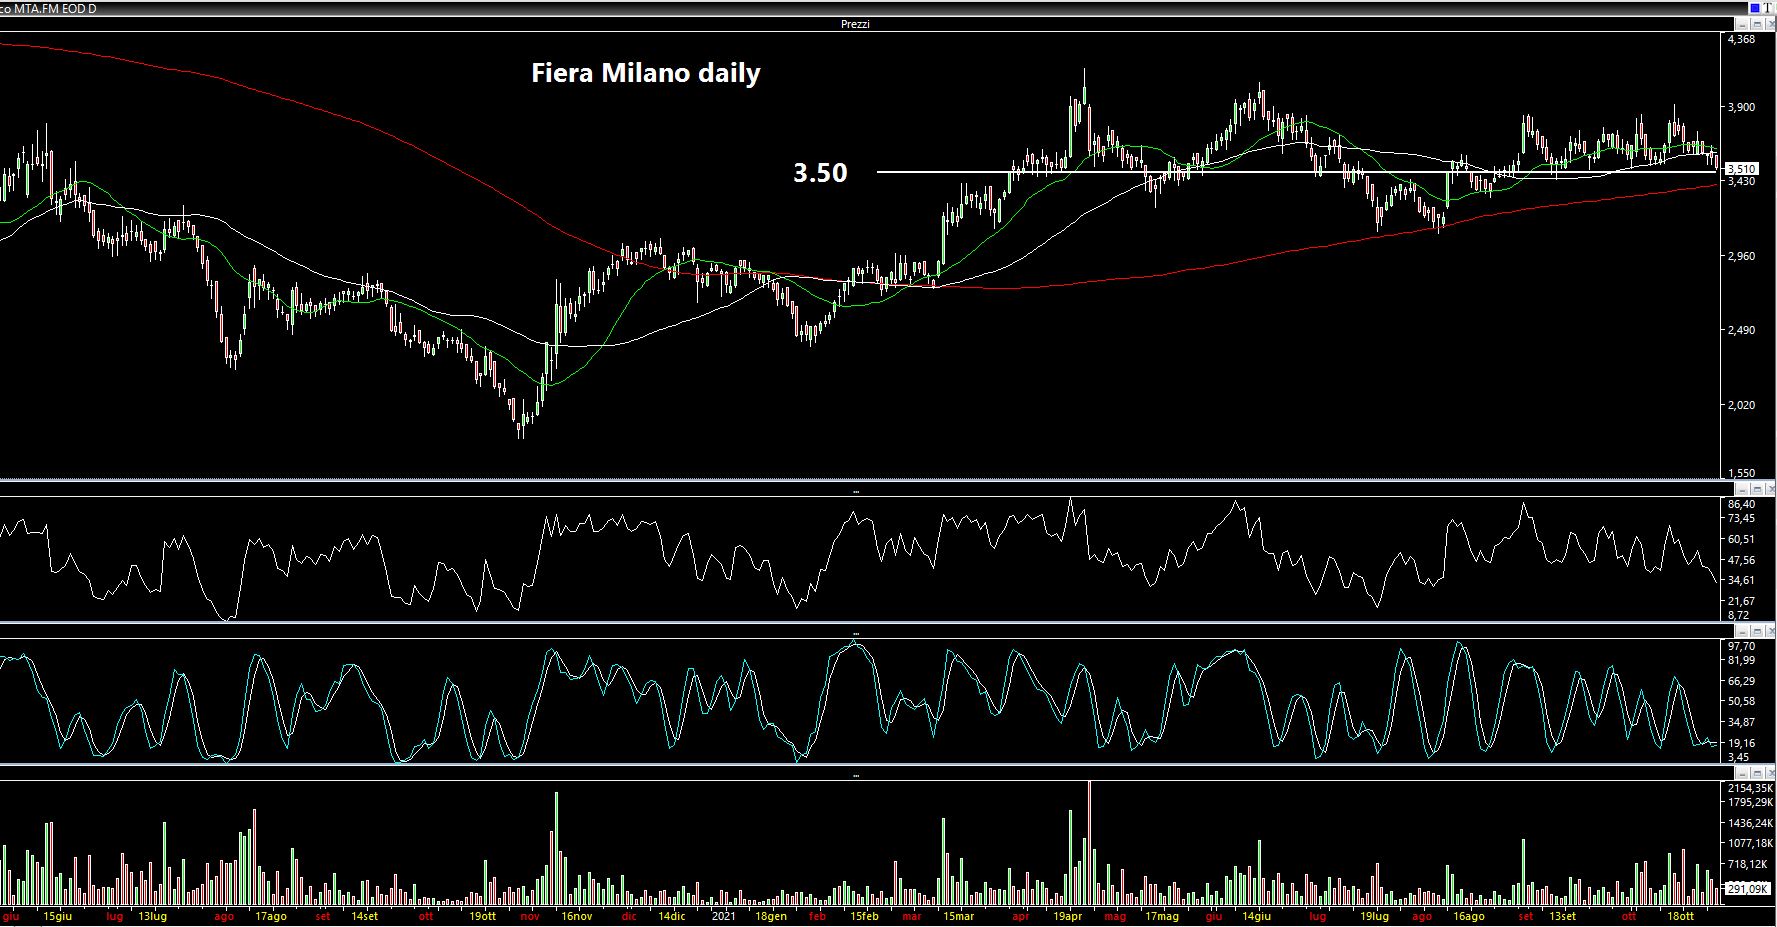Click the 4,368 price axis value
Viewport: 1777px width, 927px height.
point(1741,40)
